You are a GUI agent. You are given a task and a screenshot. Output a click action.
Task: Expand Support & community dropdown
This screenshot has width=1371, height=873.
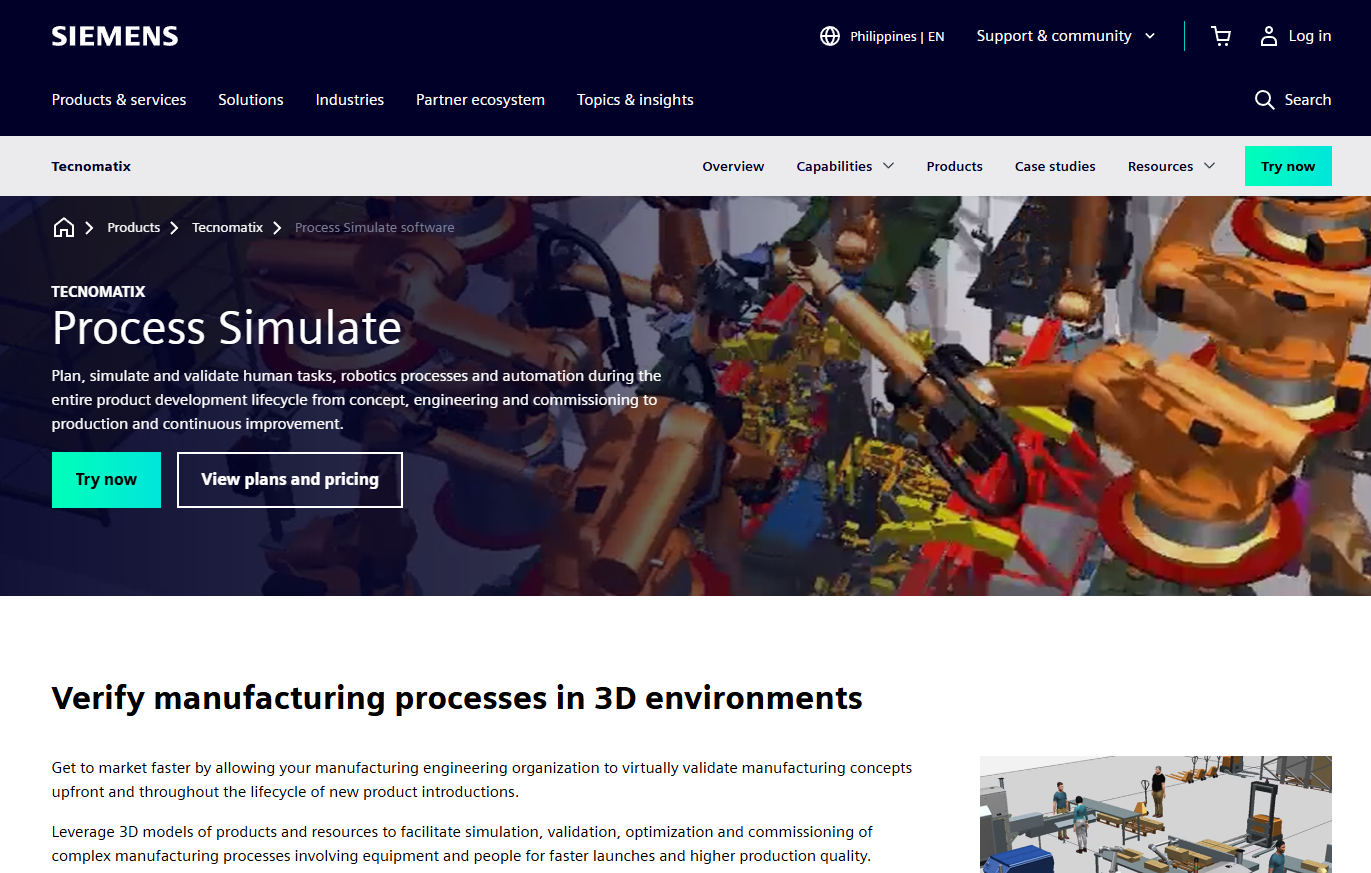tap(1066, 36)
